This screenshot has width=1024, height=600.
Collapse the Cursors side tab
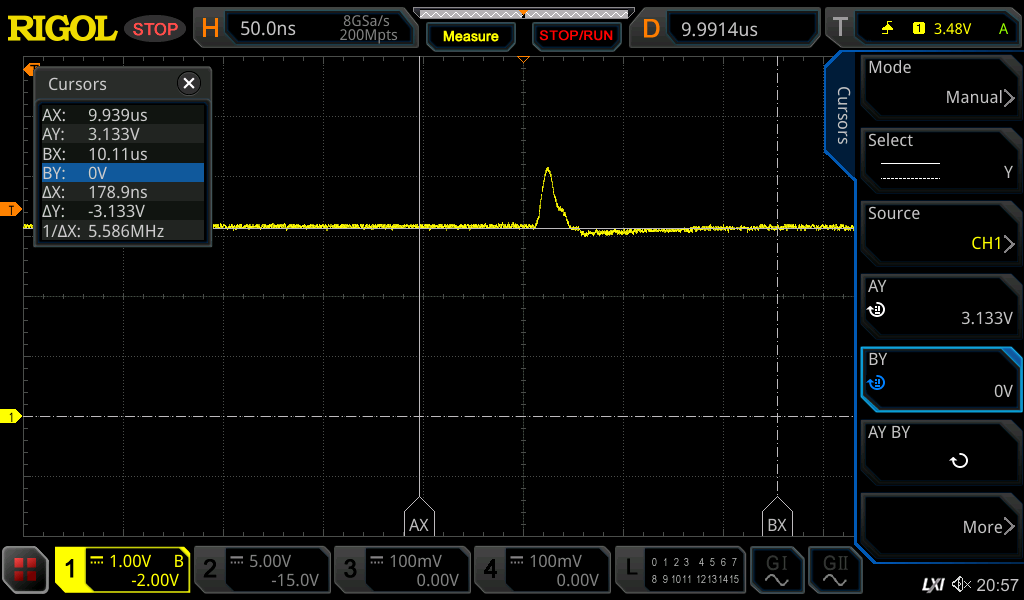(842, 115)
